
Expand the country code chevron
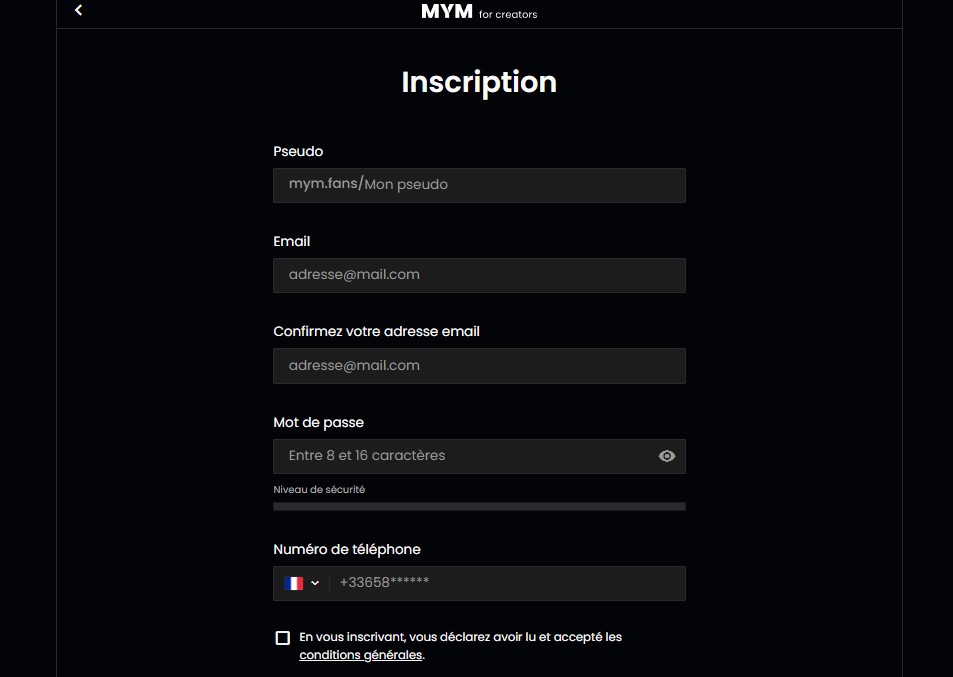[x=315, y=583]
